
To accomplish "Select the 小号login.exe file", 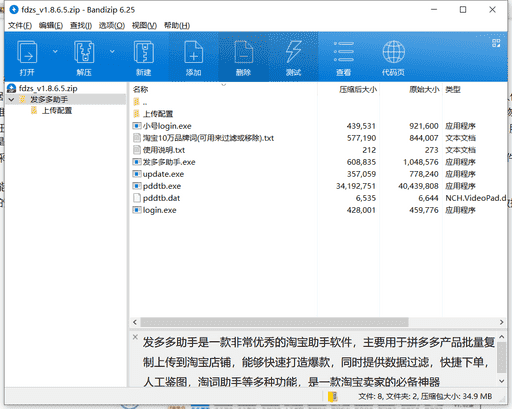I will [167, 126].
